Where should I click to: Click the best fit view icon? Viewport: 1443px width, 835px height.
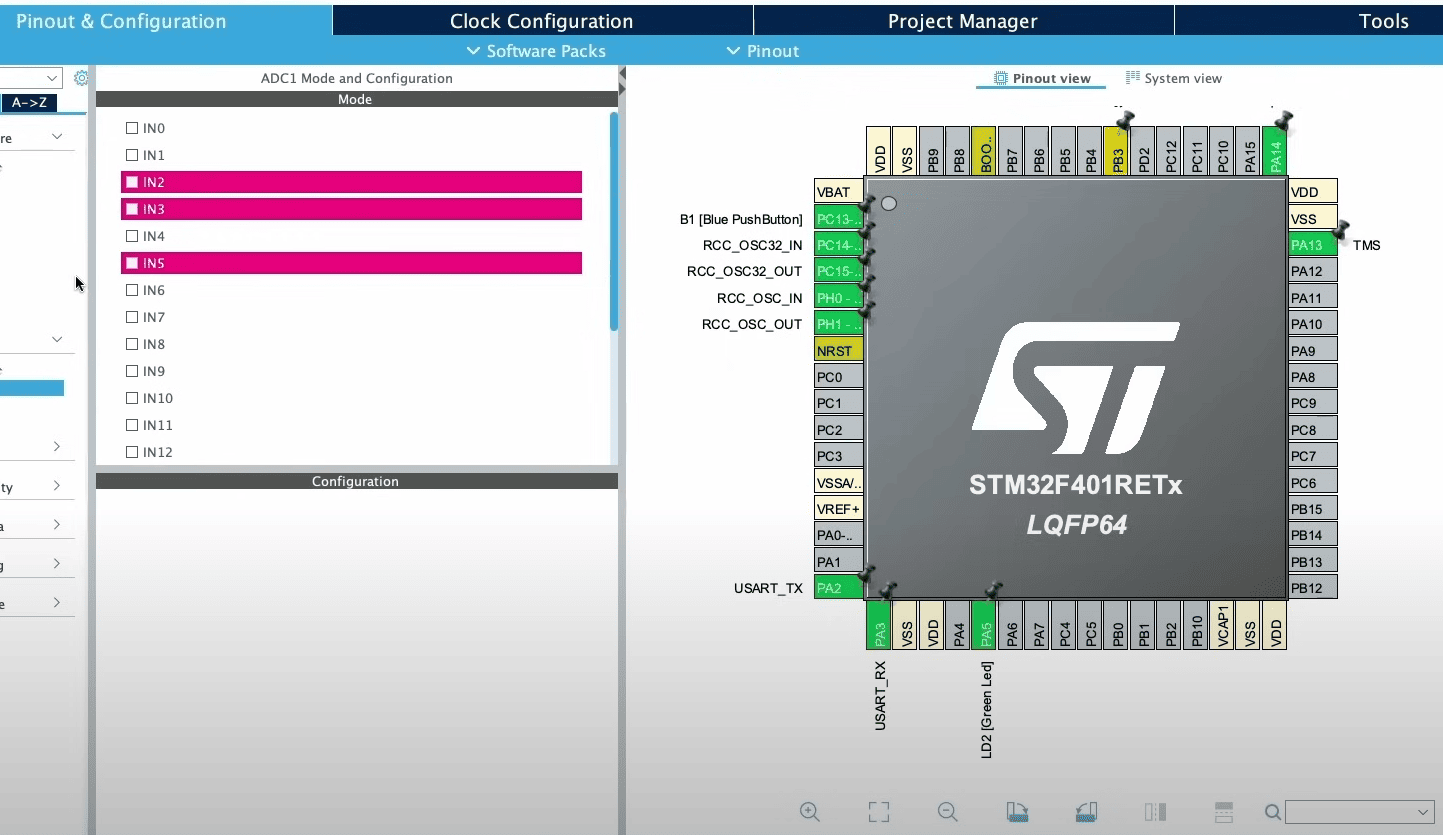[878, 812]
